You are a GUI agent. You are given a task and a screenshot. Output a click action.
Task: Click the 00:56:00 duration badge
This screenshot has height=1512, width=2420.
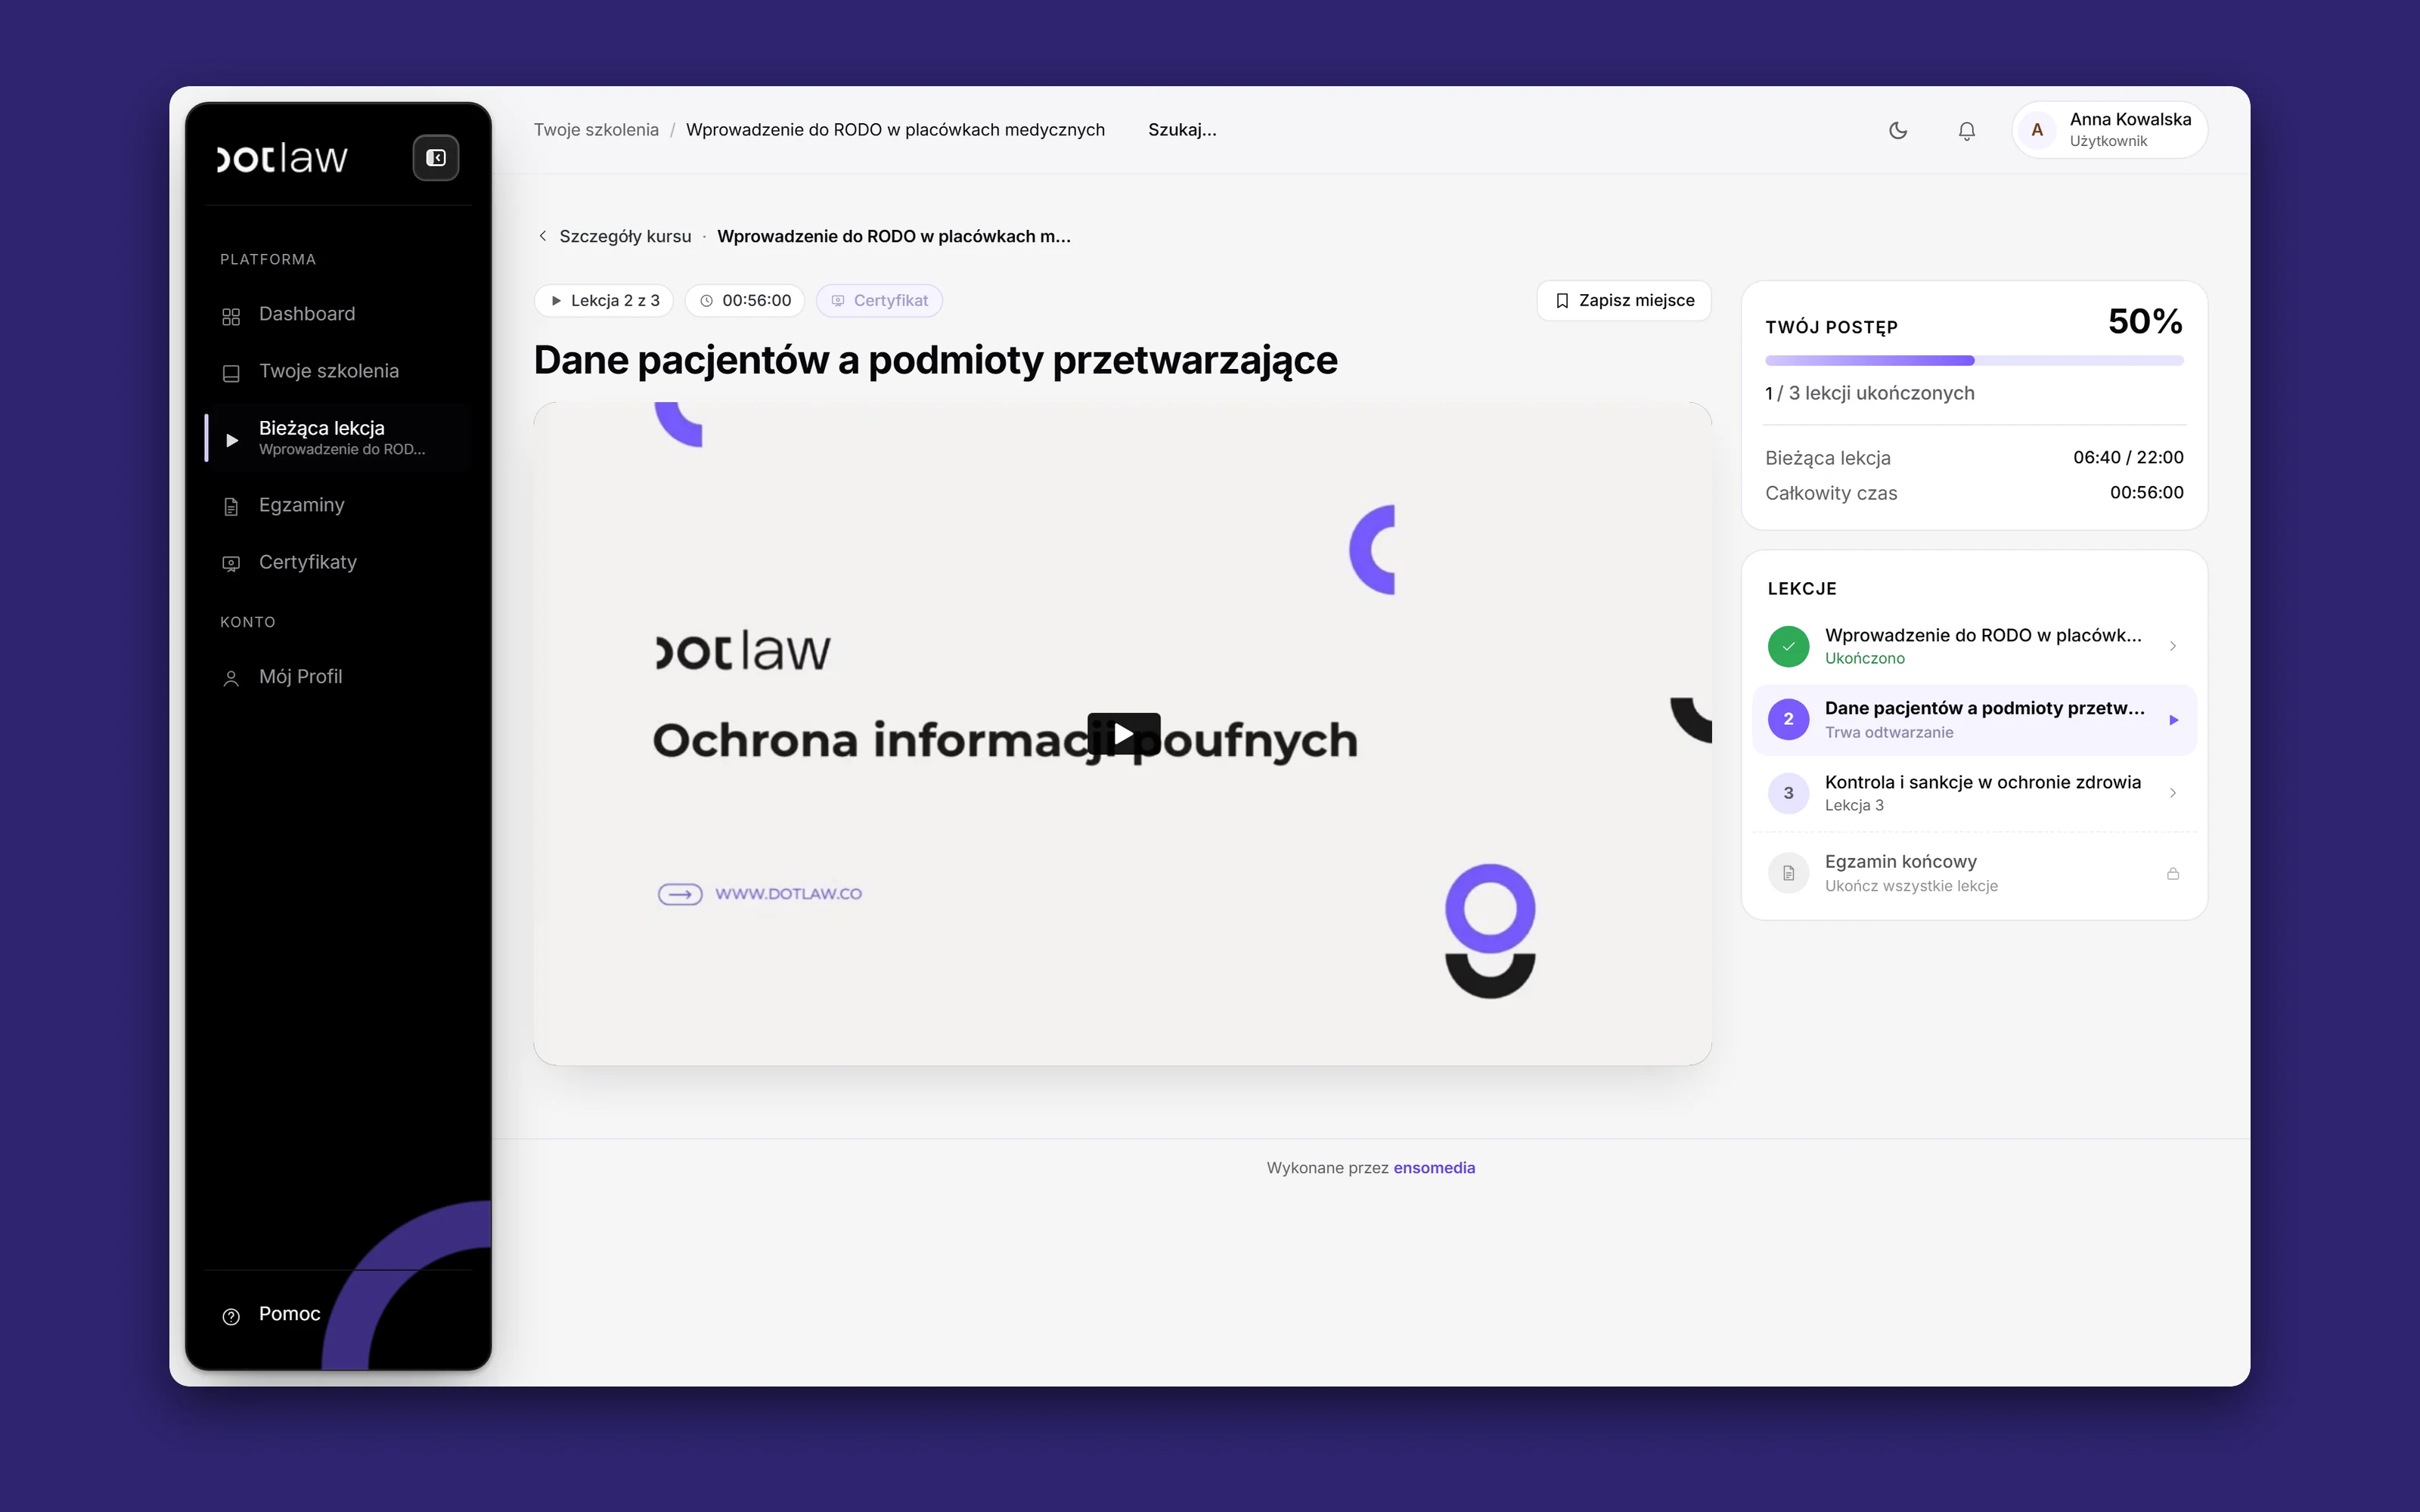click(745, 301)
